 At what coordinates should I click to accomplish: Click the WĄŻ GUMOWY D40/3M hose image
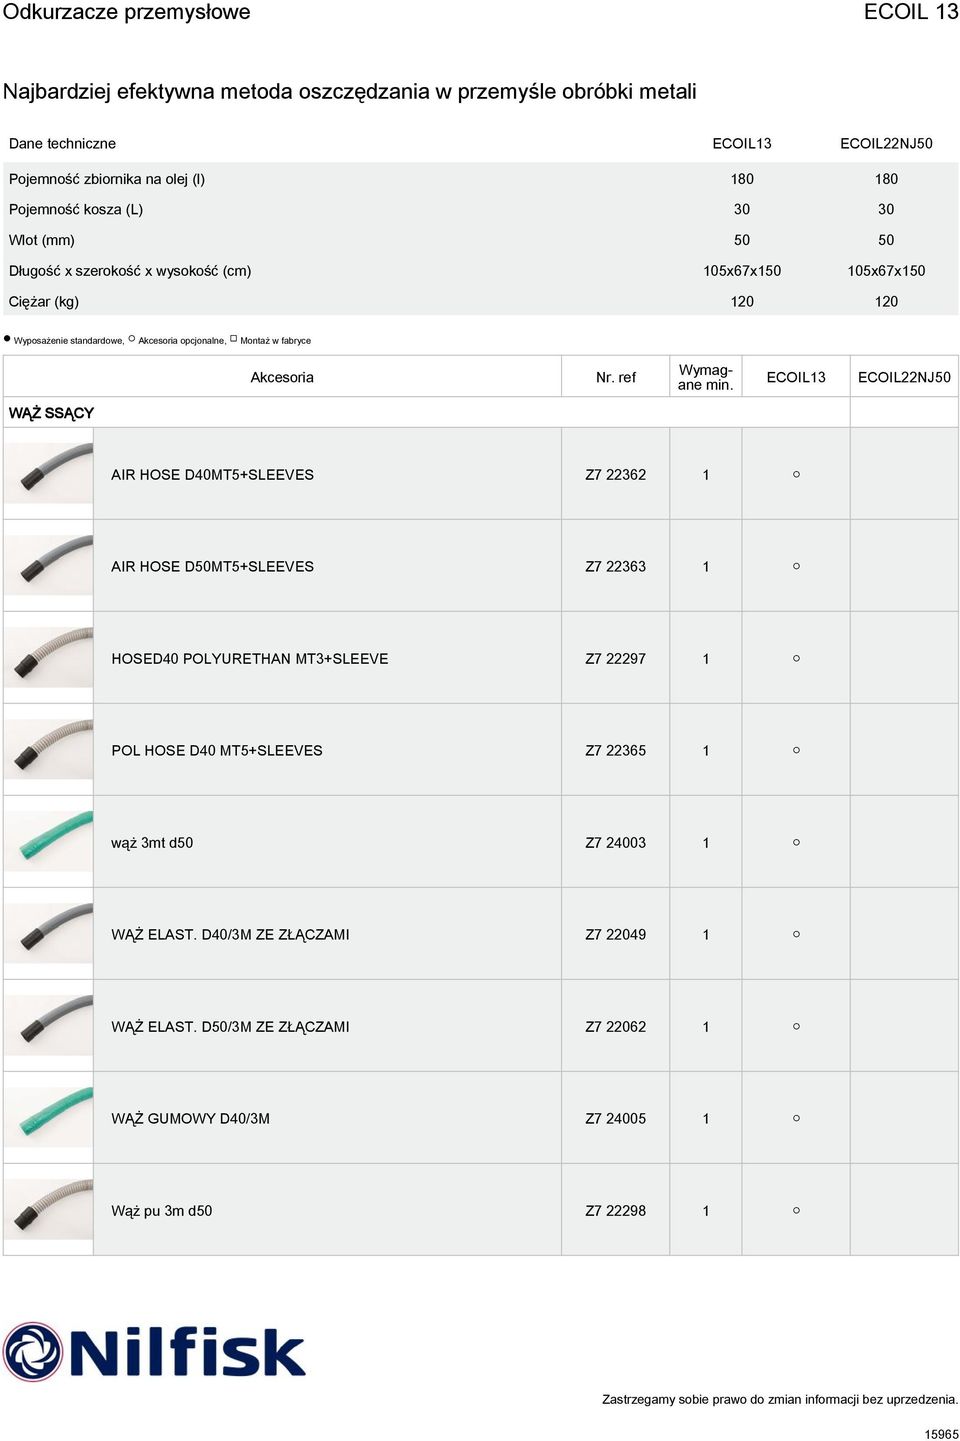tap(49, 1117)
